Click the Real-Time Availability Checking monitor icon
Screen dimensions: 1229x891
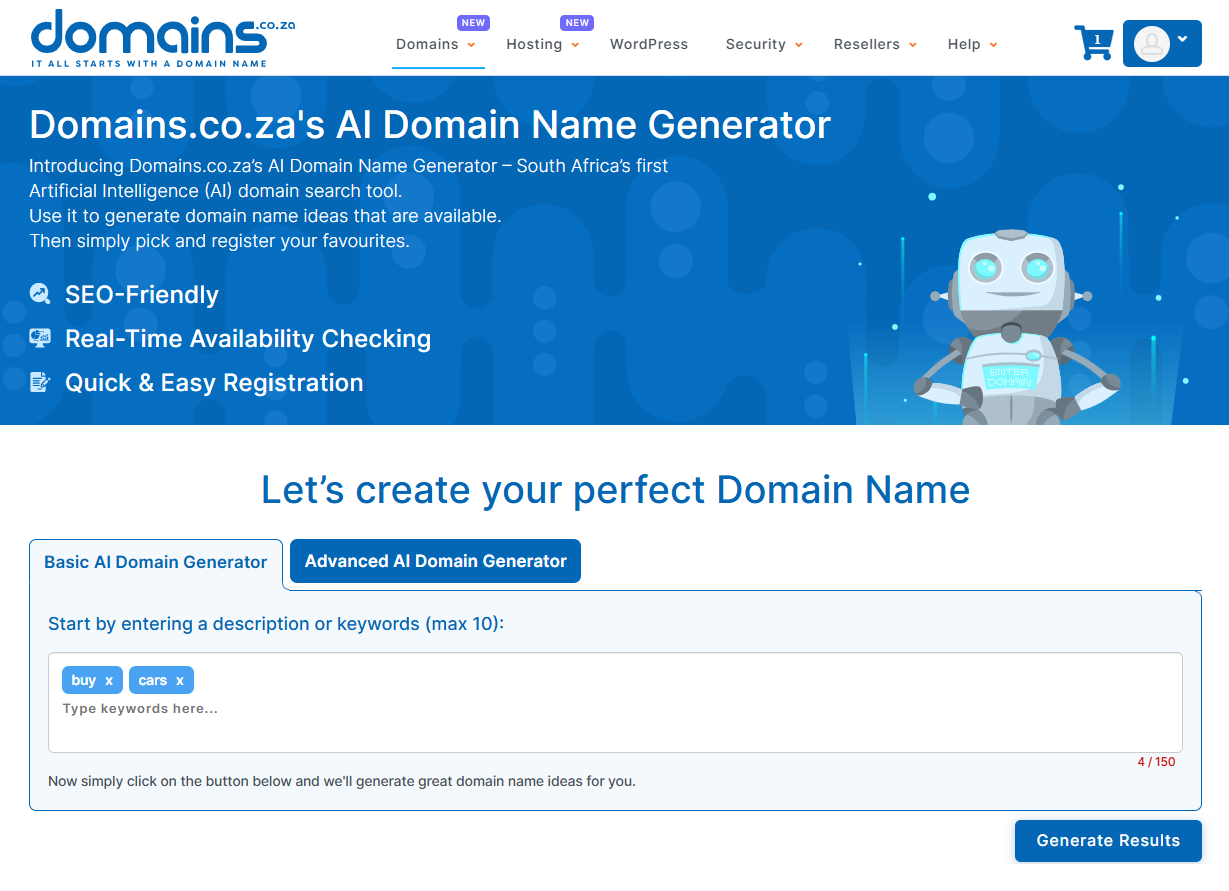[40, 338]
